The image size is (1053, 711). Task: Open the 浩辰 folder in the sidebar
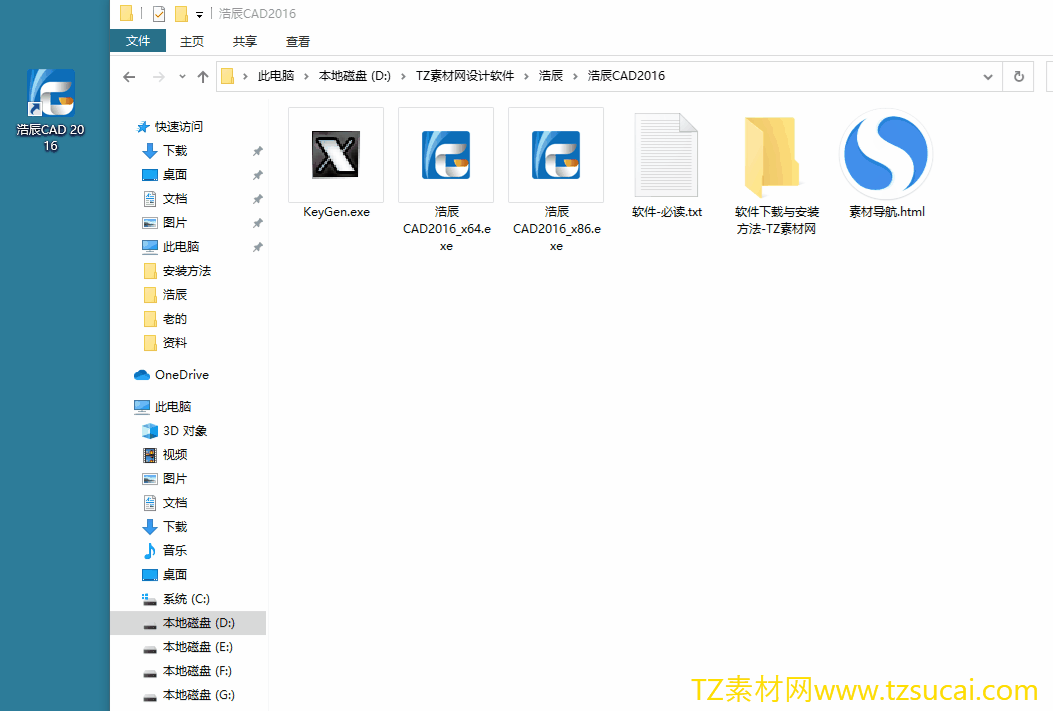point(175,295)
